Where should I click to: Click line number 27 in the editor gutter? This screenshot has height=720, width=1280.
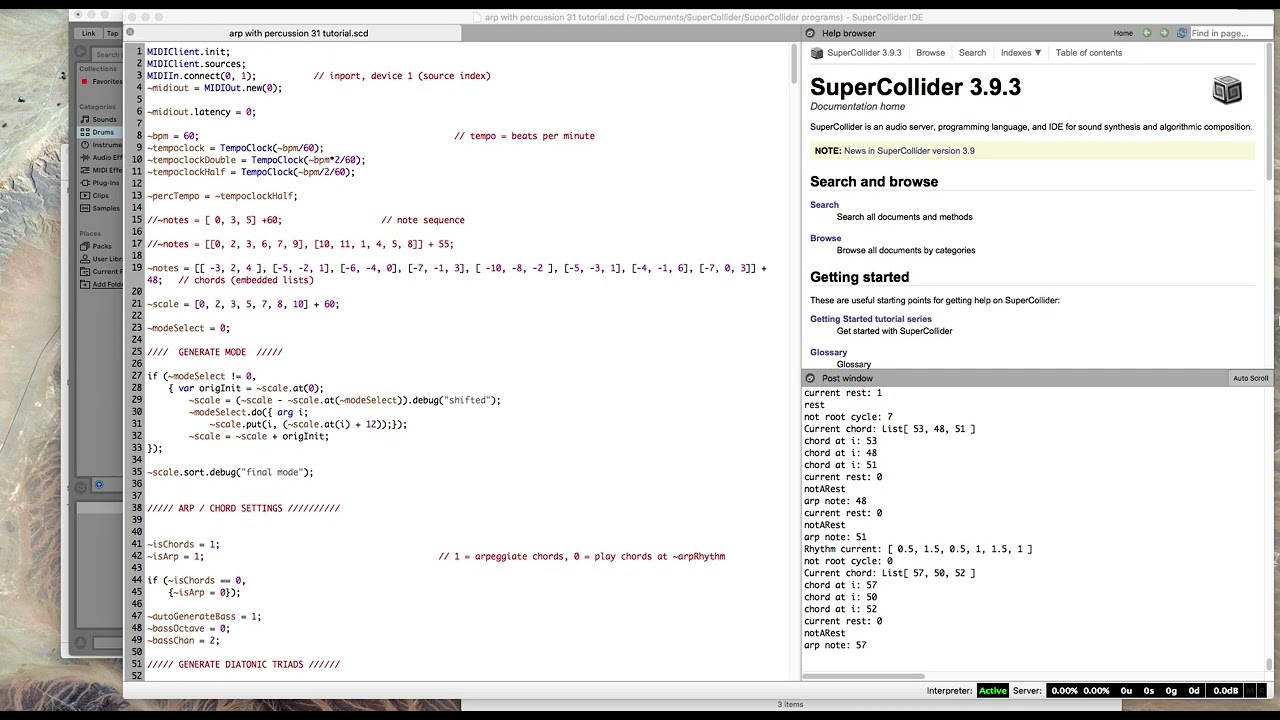[x=137, y=376]
